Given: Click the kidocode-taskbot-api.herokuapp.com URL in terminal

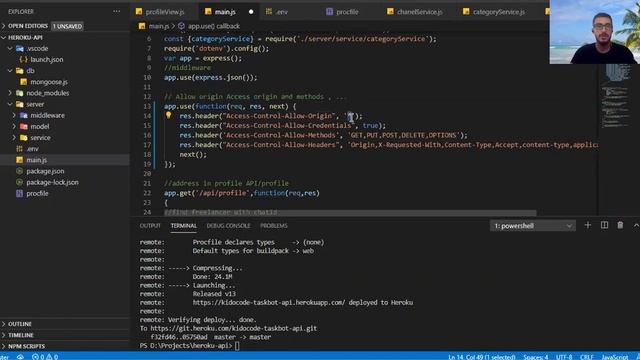Looking at the screenshot, I should (x=269, y=302).
